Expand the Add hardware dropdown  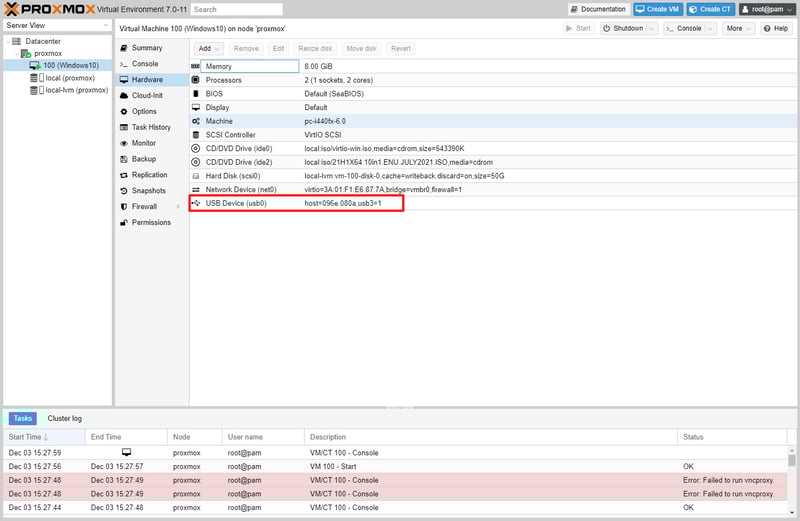[x=208, y=48]
